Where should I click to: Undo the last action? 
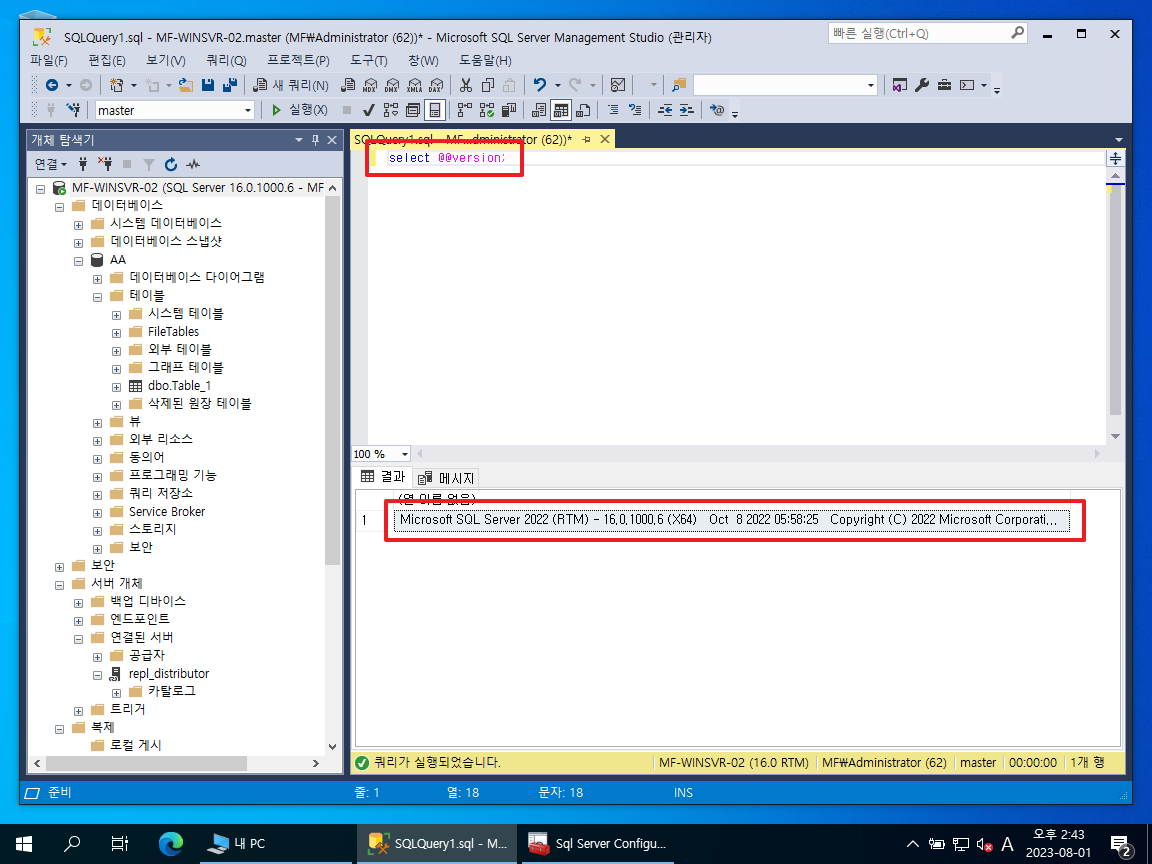coord(540,85)
